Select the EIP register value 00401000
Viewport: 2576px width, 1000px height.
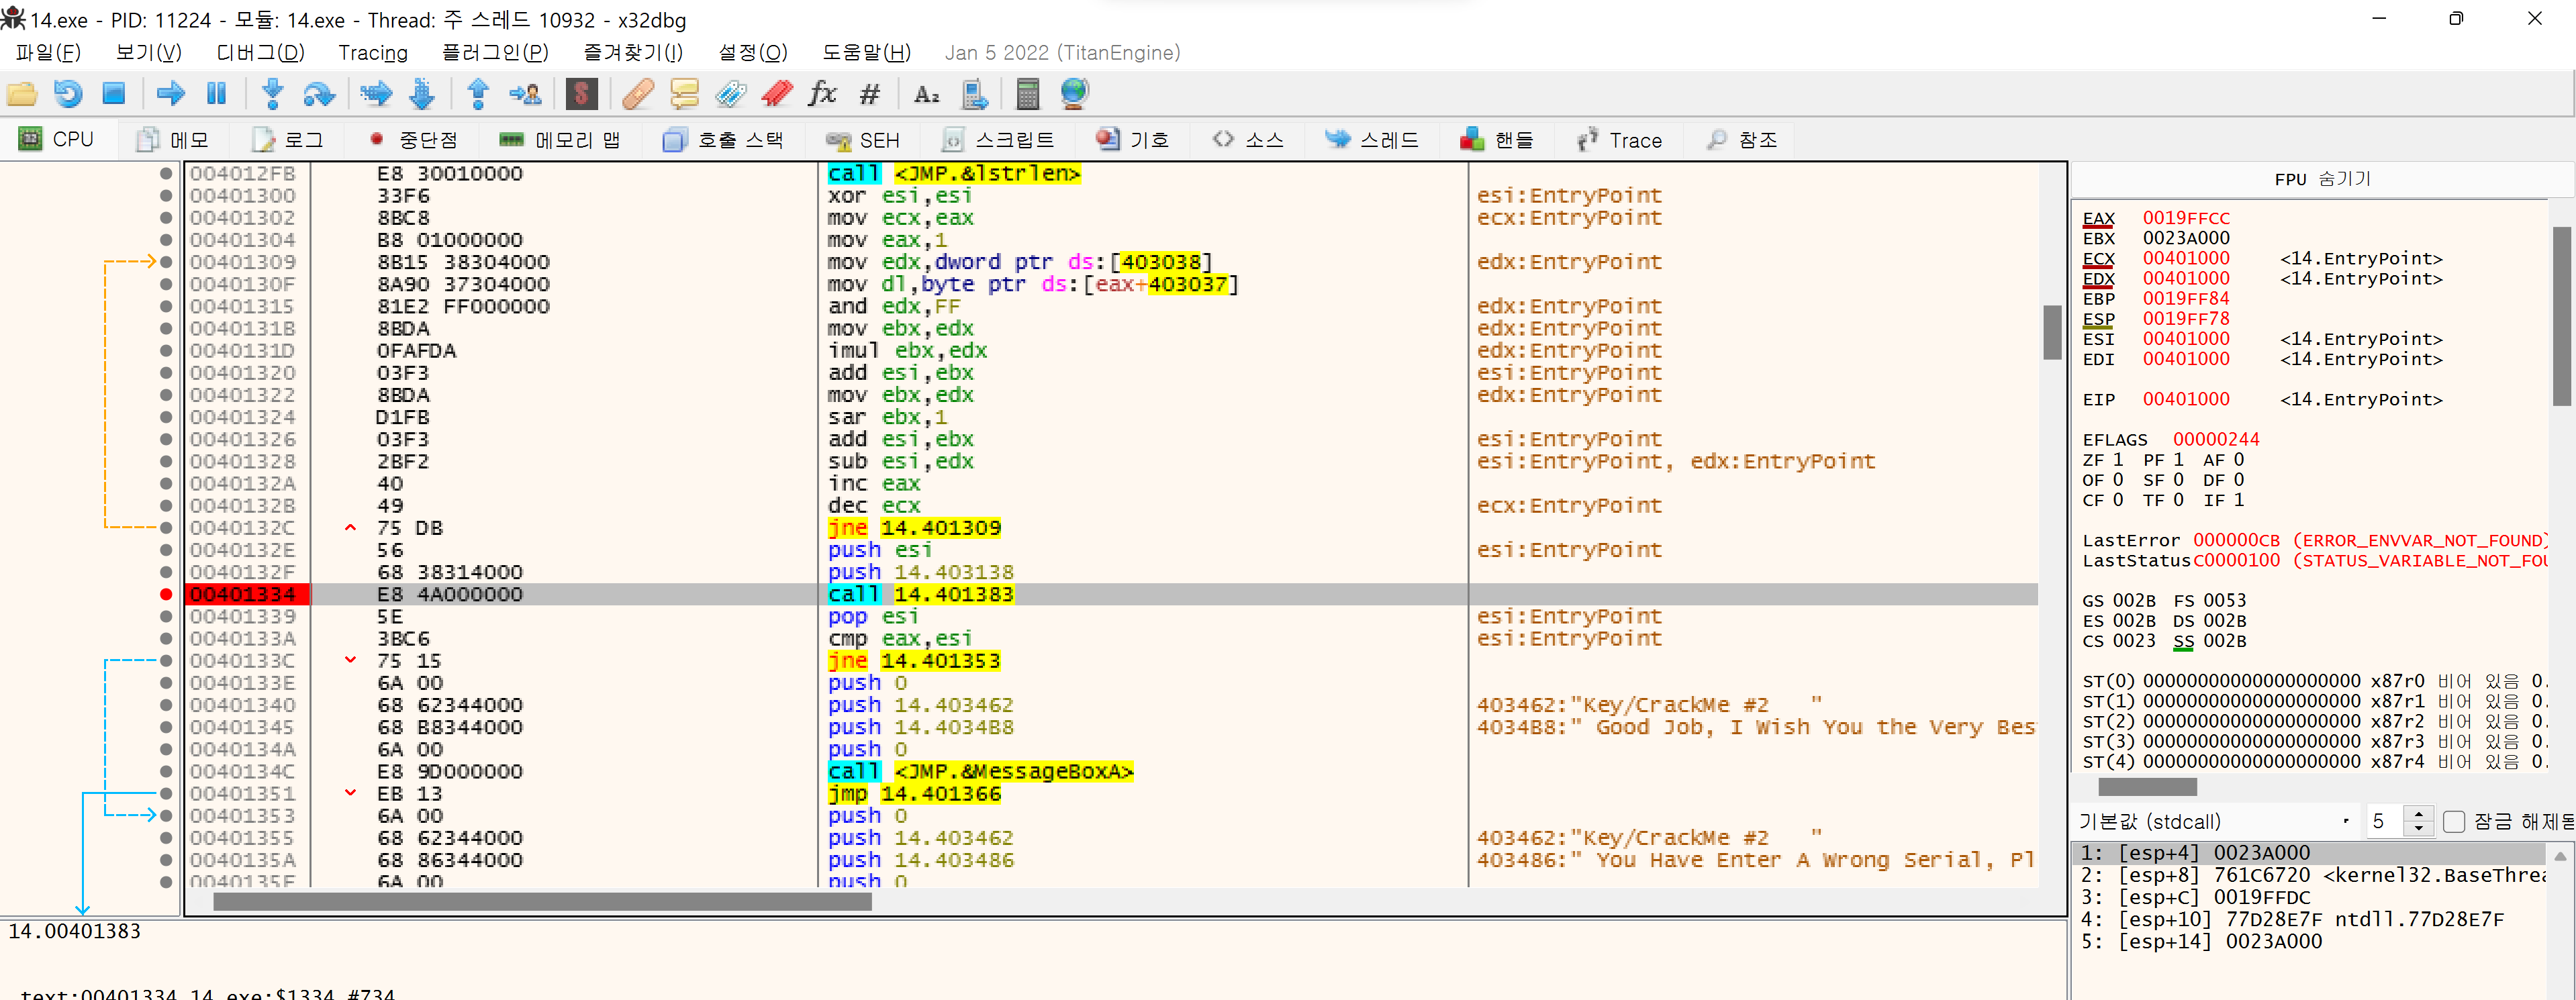click(2186, 399)
